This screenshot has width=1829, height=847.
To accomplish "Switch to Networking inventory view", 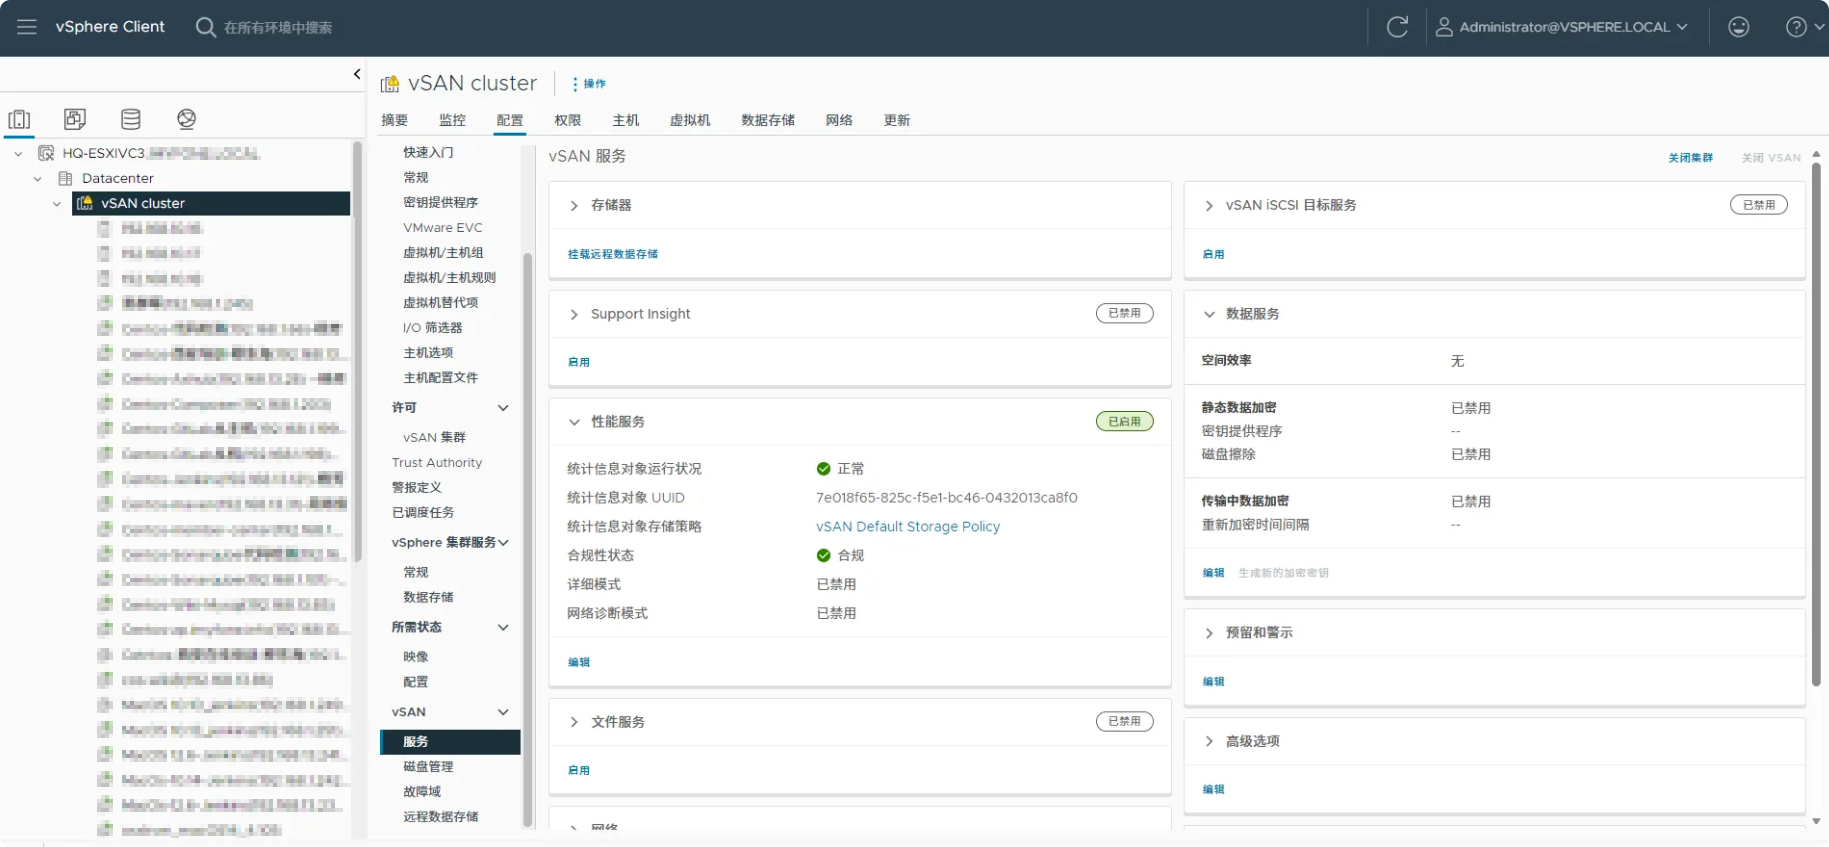I will pos(187,119).
